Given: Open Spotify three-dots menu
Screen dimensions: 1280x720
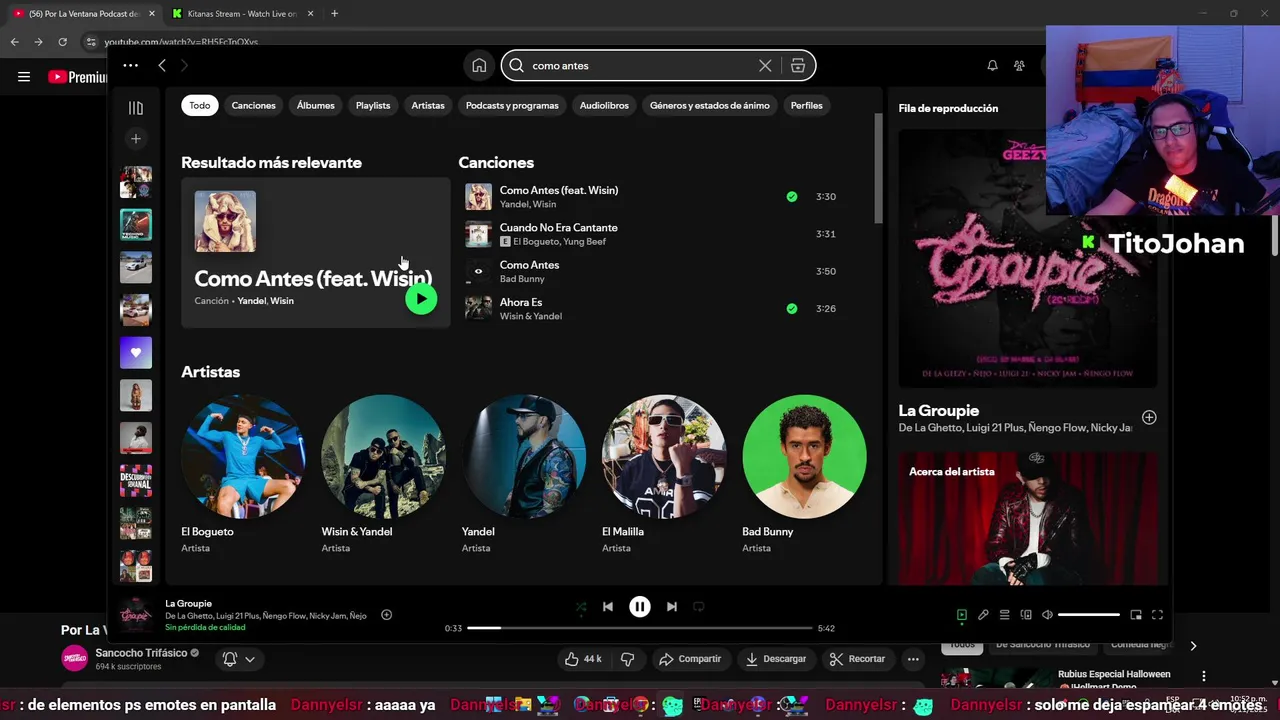Looking at the screenshot, I should click(x=130, y=65).
